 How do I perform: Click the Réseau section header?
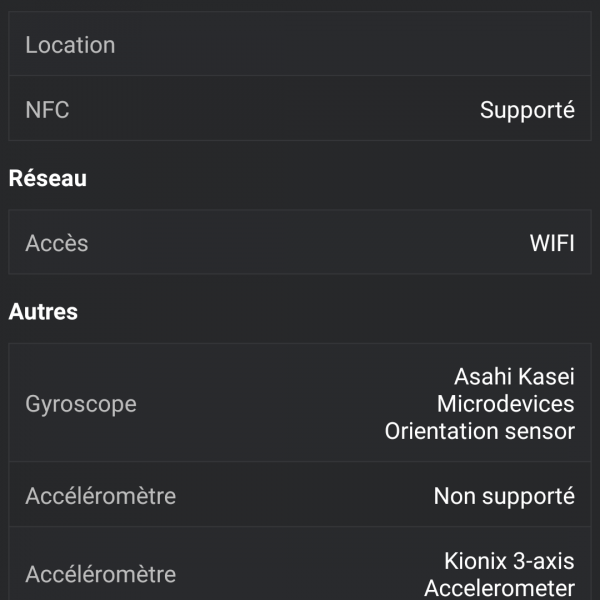click(47, 179)
